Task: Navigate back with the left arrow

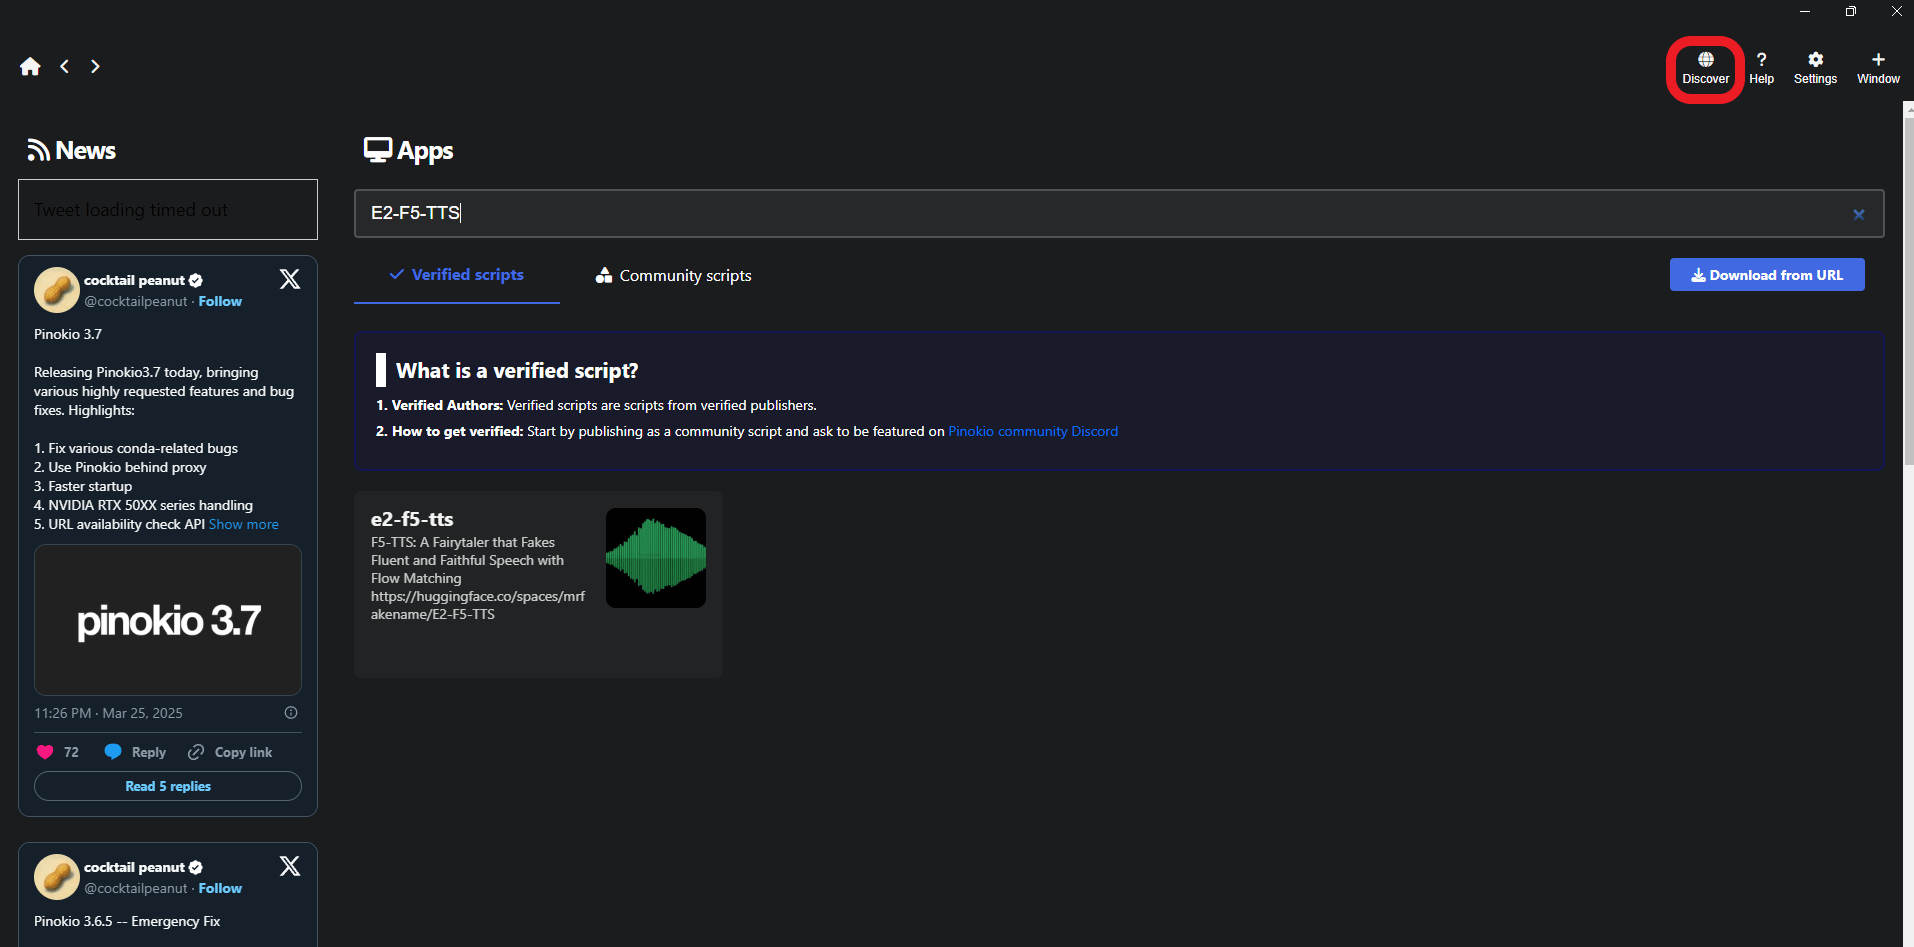Action: pyautogui.click(x=64, y=66)
